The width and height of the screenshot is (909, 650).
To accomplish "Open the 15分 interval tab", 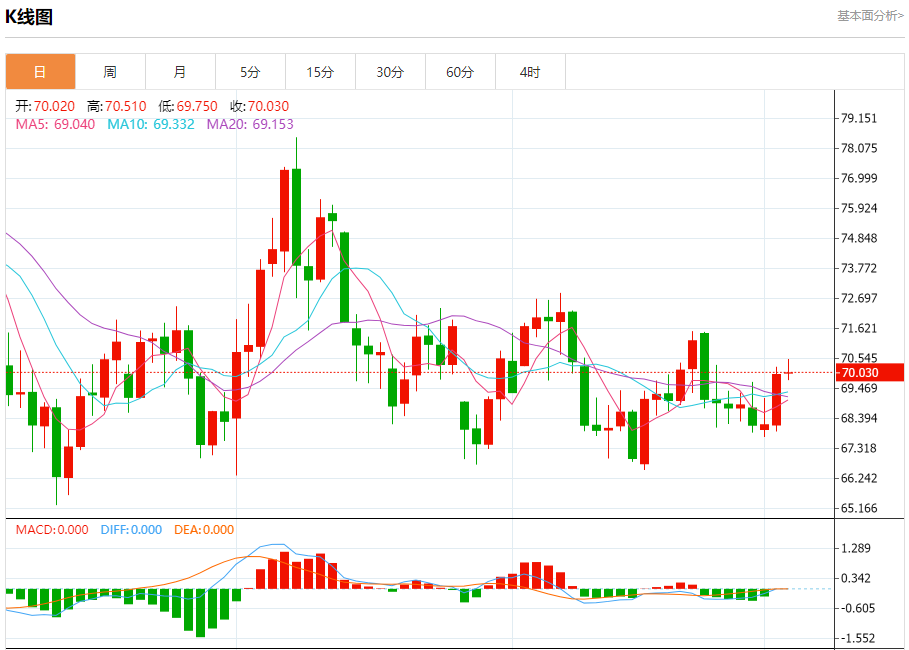I will [321, 72].
